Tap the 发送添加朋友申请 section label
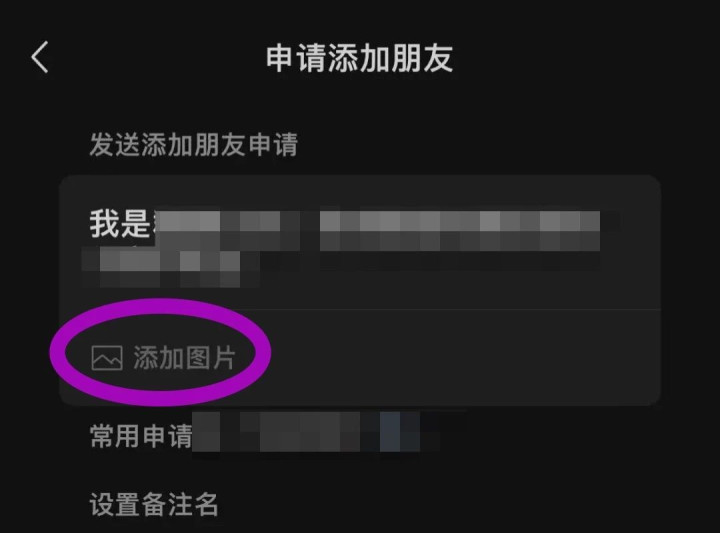Viewport: 720px width, 533px height. (193, 145)
